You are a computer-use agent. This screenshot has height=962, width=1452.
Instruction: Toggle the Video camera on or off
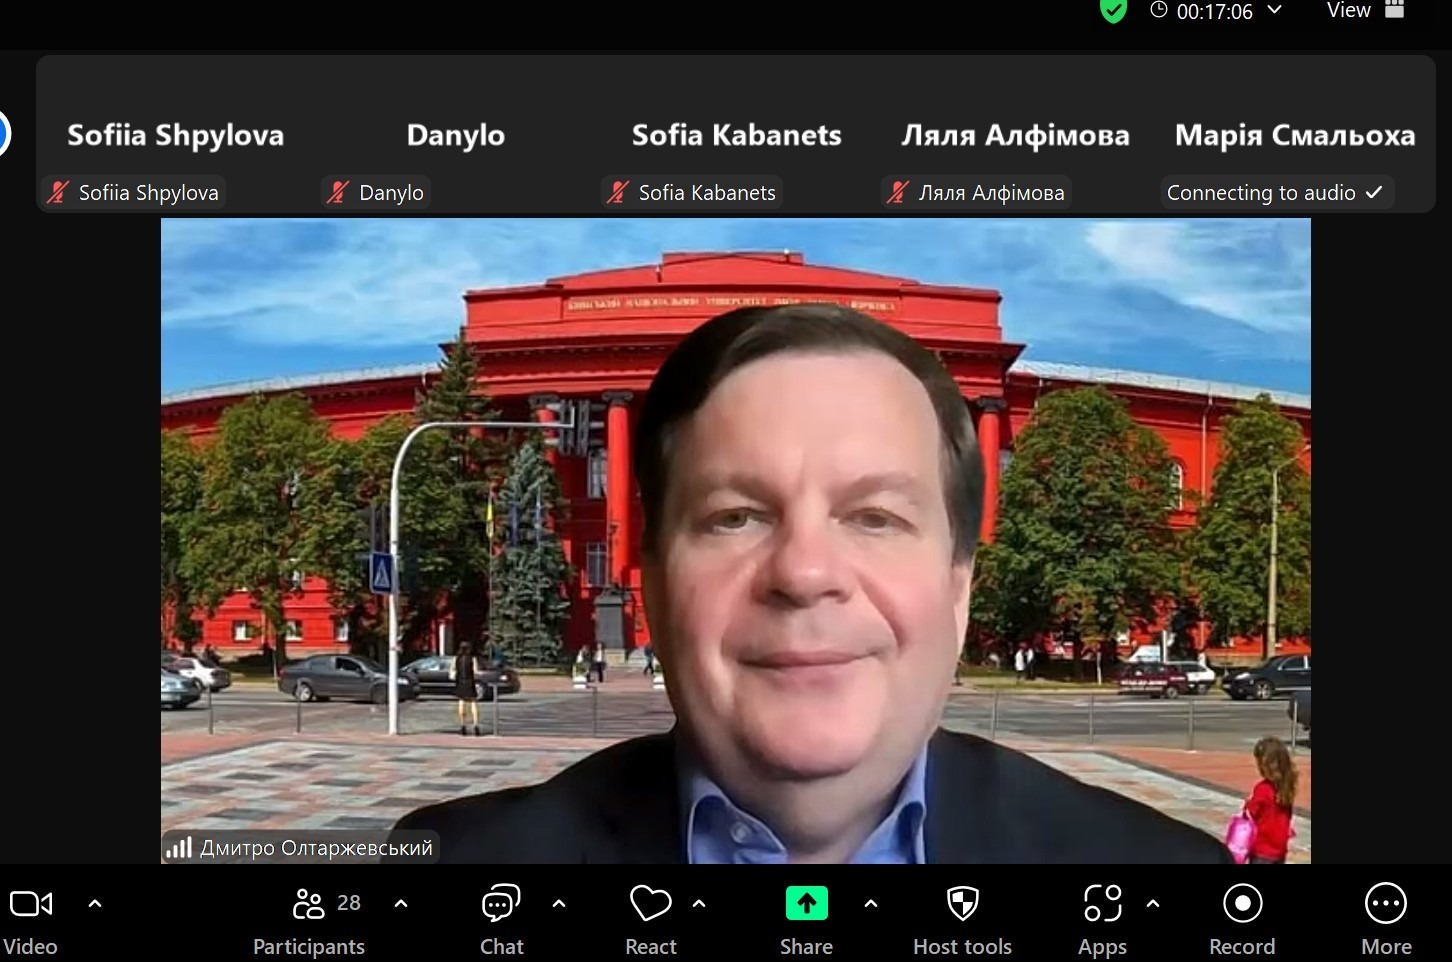[x=30, y=919]
